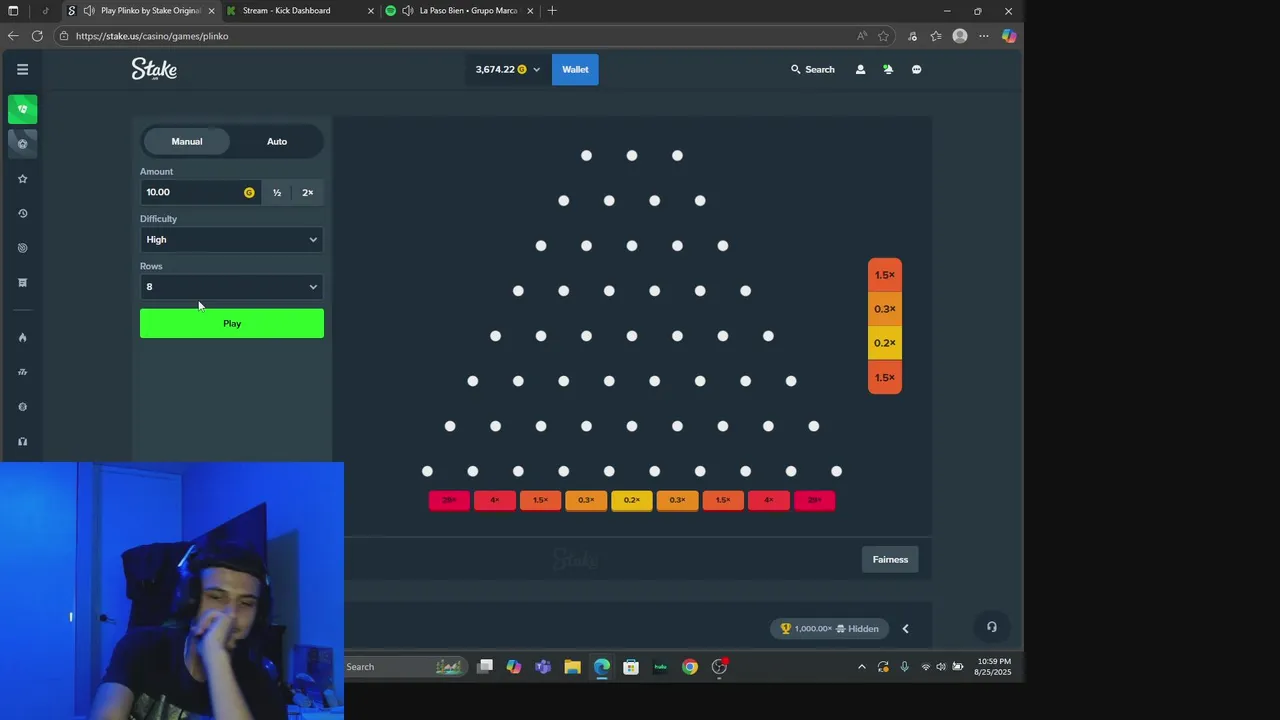Image resolution: width=1280 pixels, height=720 pixels.
Task: Open favorites list icon in Edge toolbar
Action: point(936,36)
